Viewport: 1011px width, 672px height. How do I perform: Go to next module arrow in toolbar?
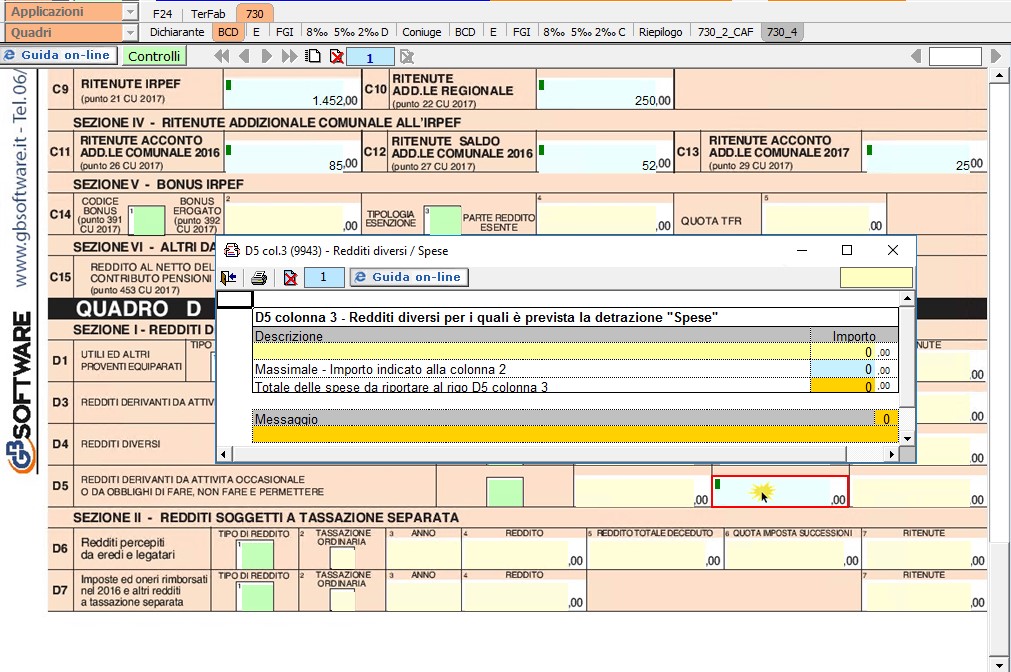coord(266,56)
